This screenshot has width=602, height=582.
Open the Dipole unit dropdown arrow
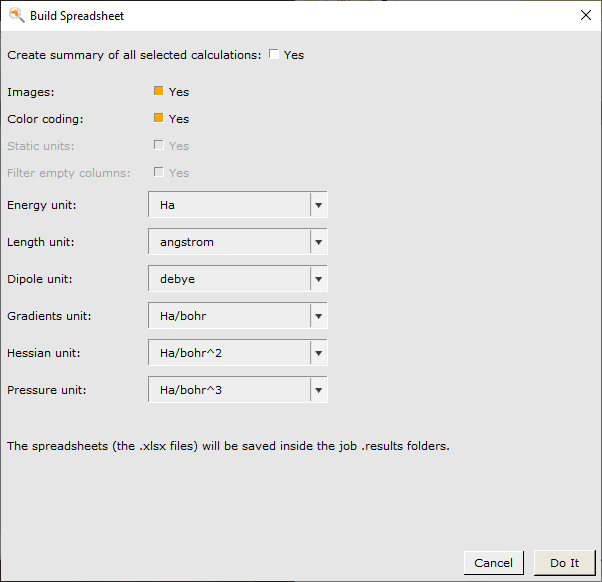pyautogui.click(x=318, y=279)
